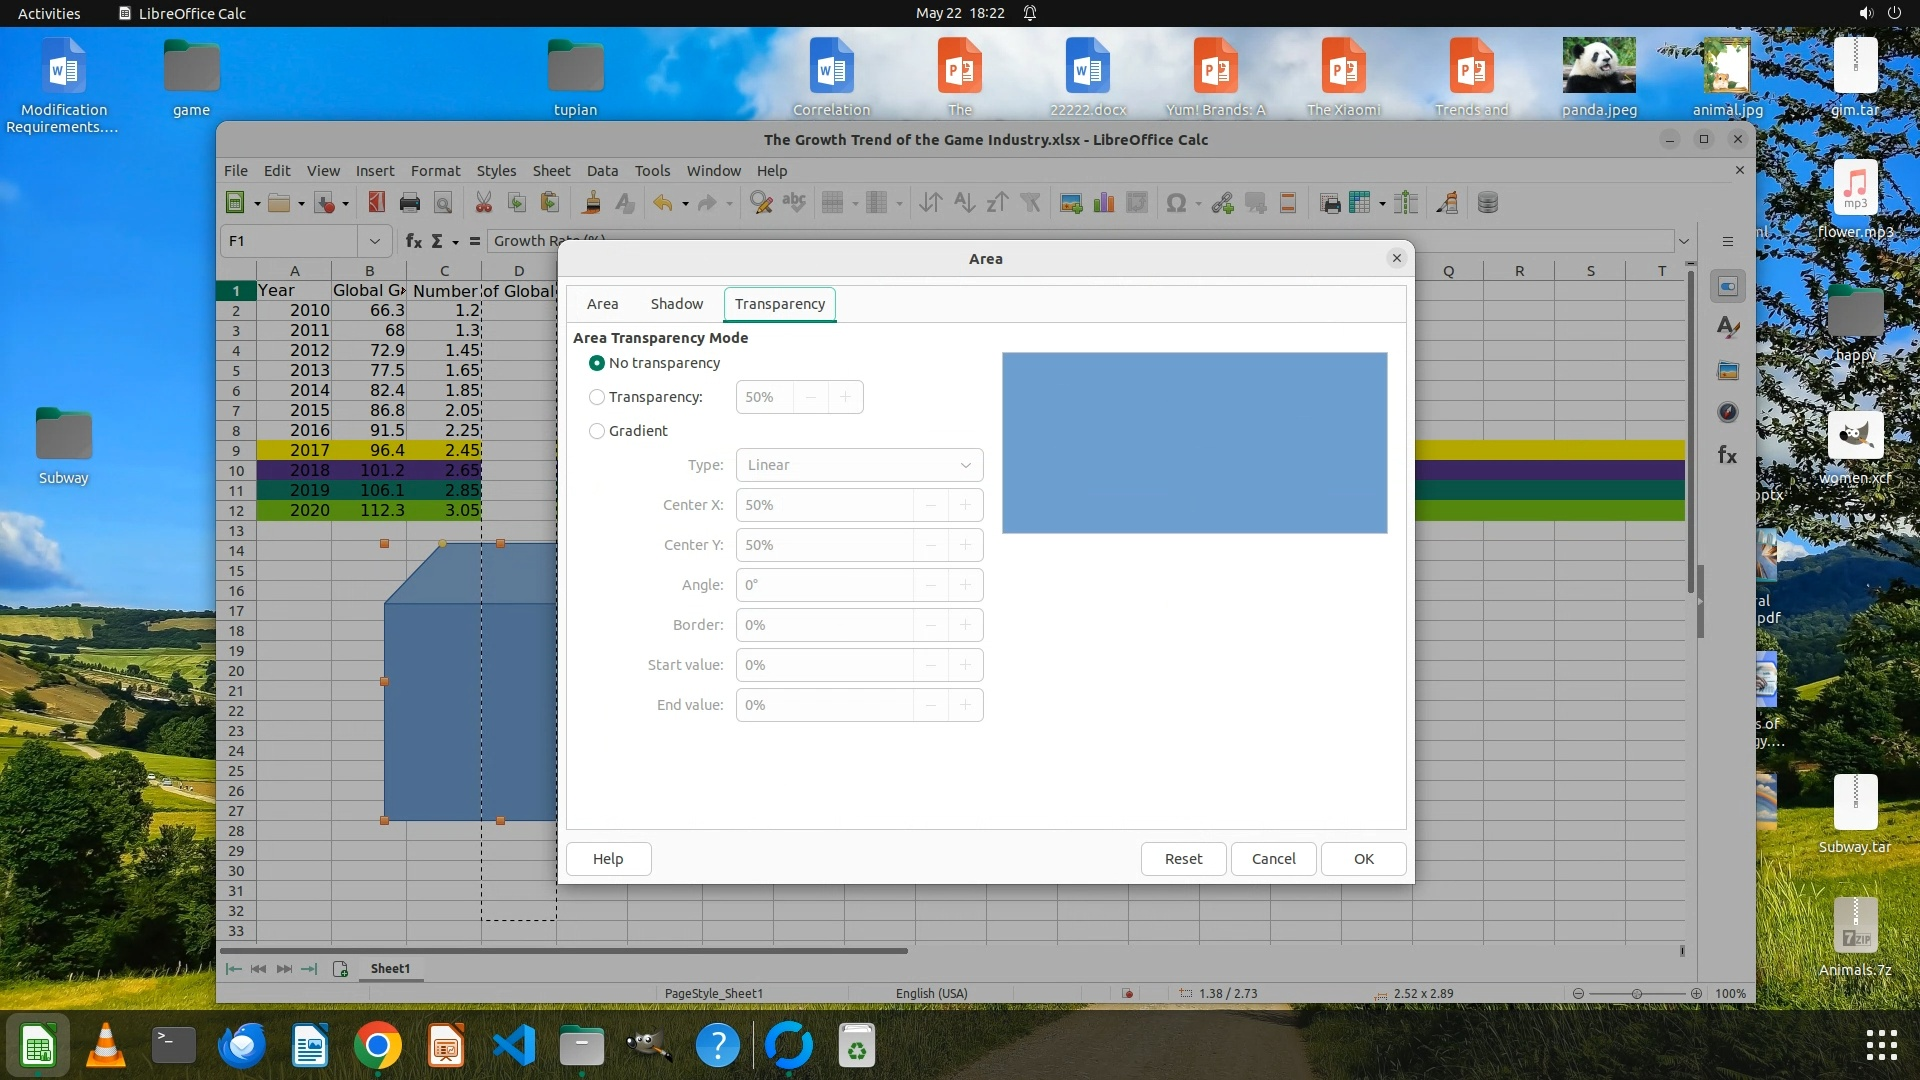Click the Export as PDF icon
Viewport: 1920px width, 1080px height.
(376, 203)
